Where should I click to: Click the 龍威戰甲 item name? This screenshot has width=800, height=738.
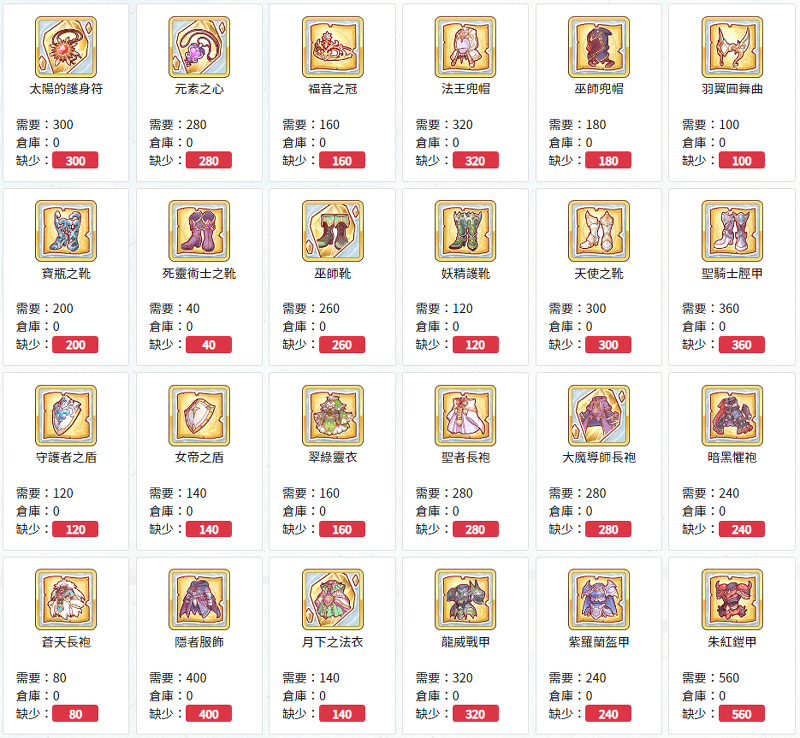click(x=465, y=642)
